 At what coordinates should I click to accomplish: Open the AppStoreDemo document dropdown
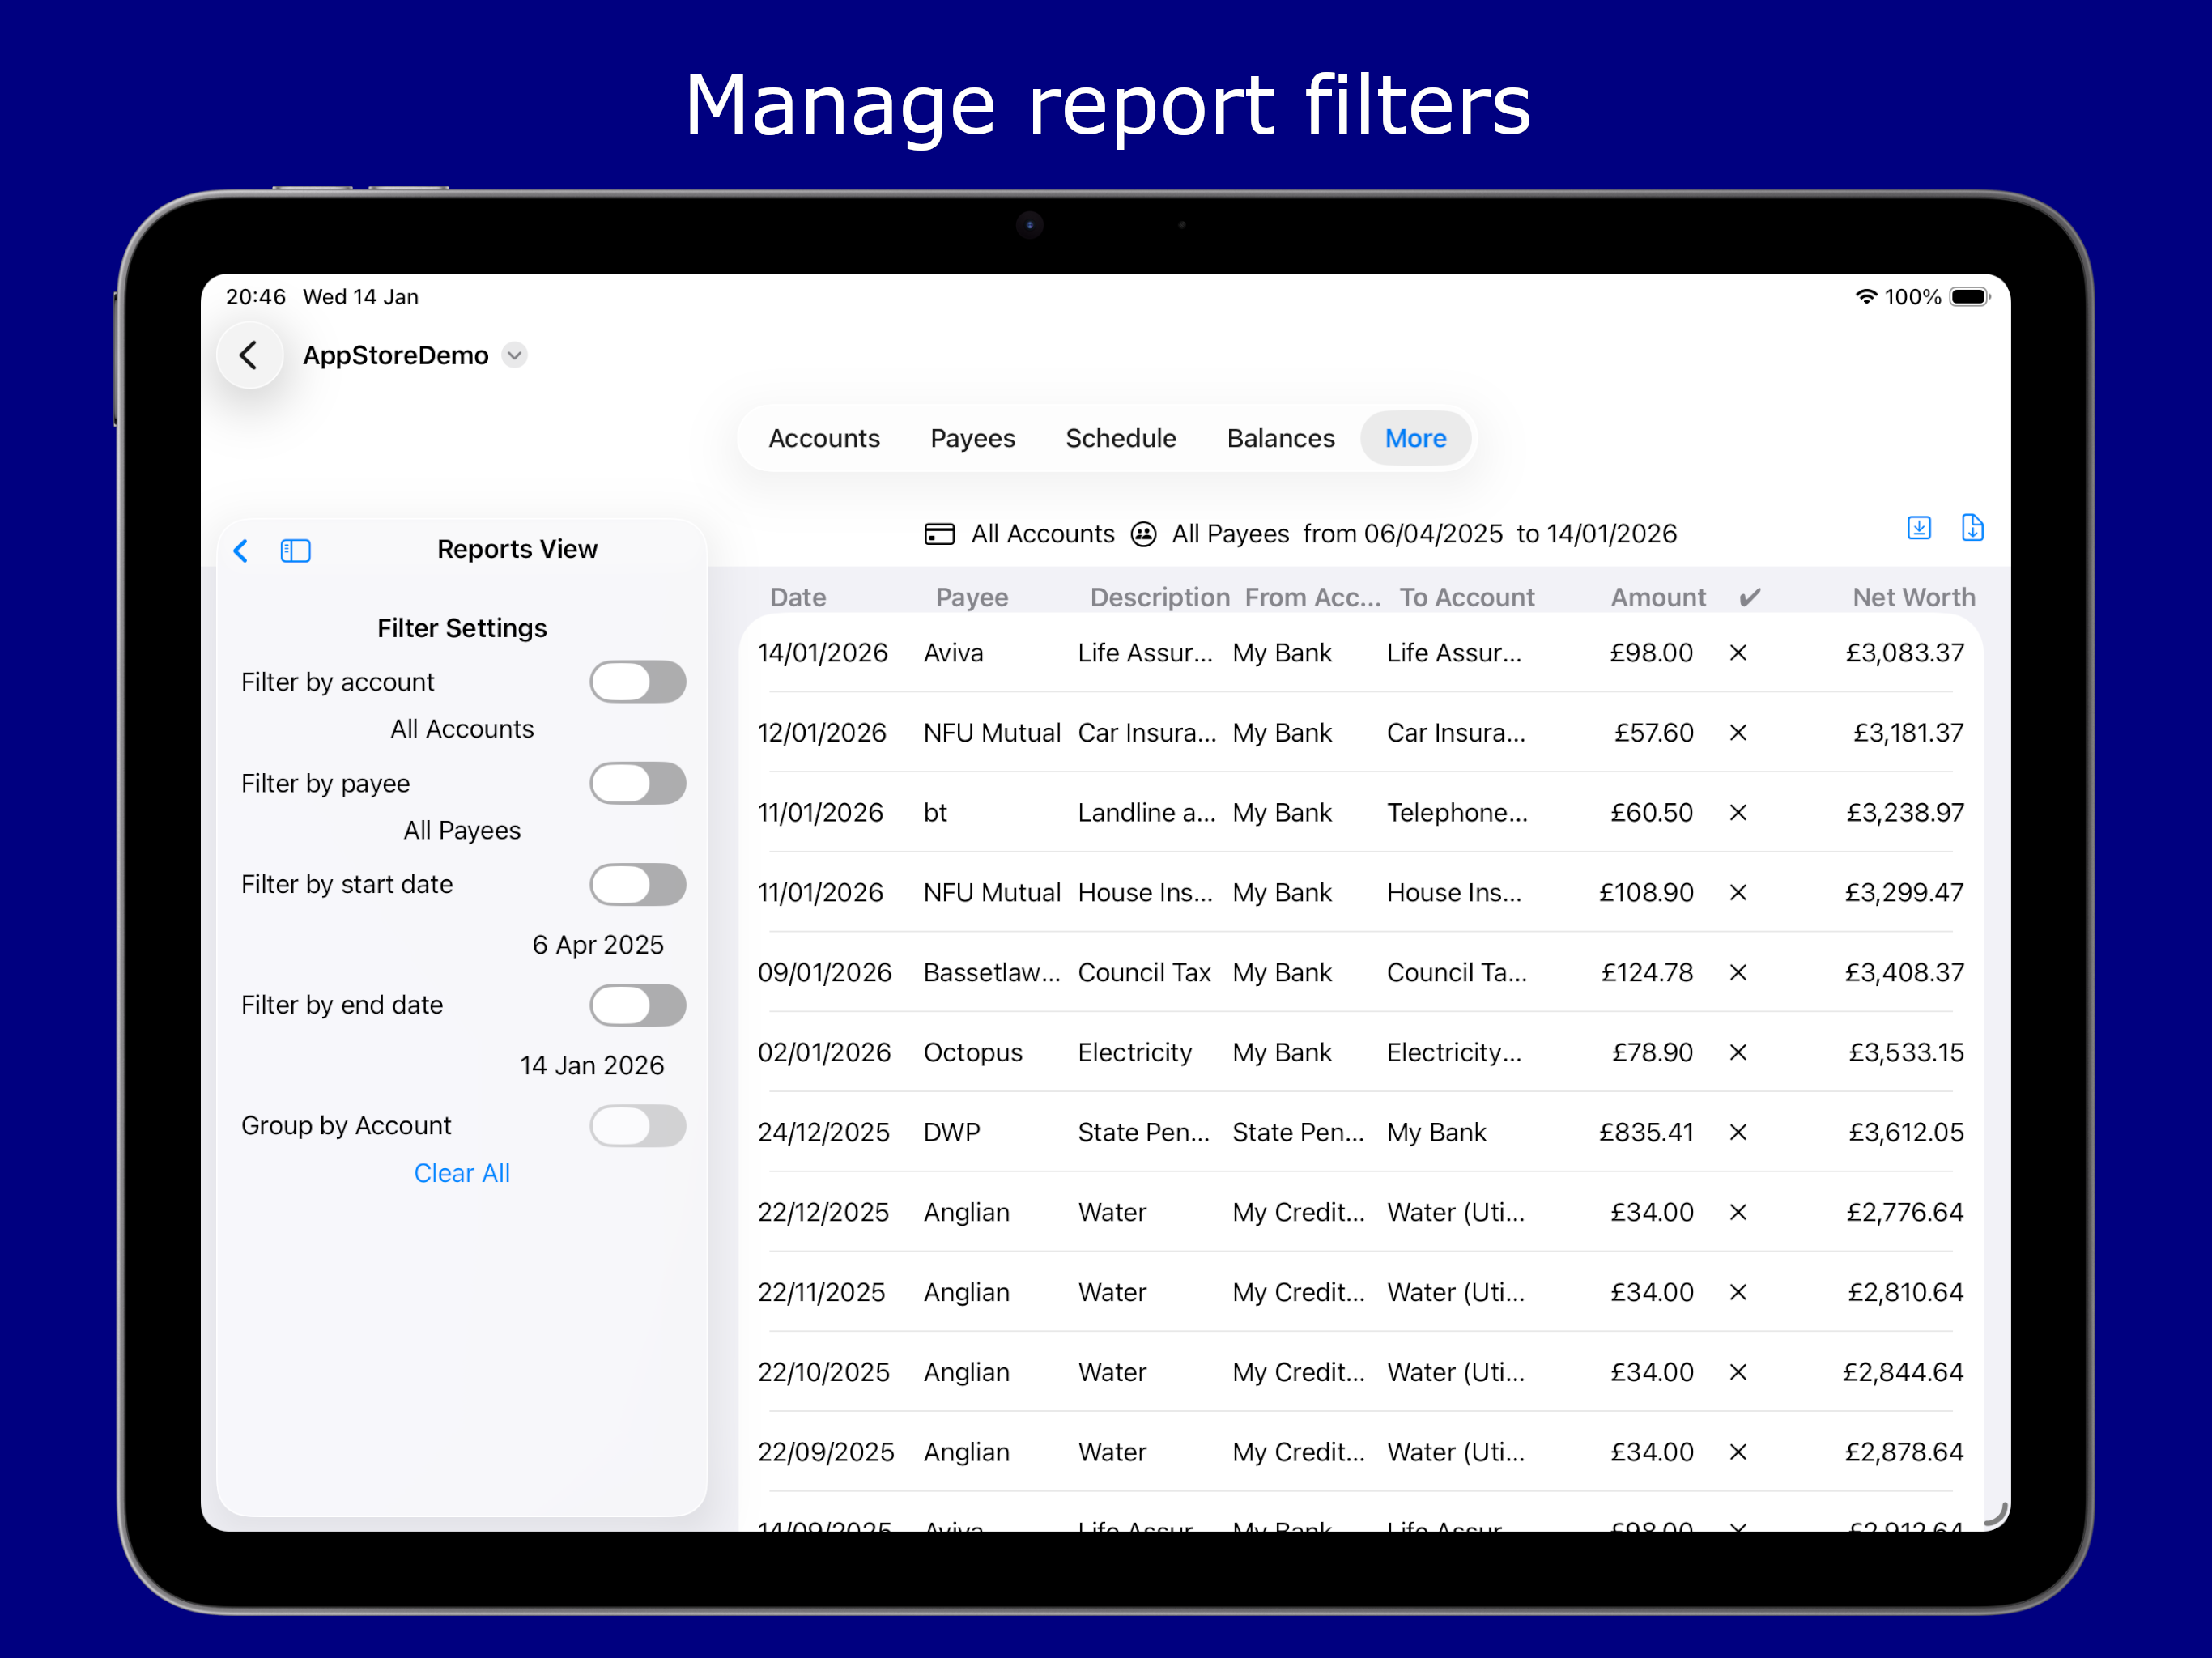click(514, 355)
